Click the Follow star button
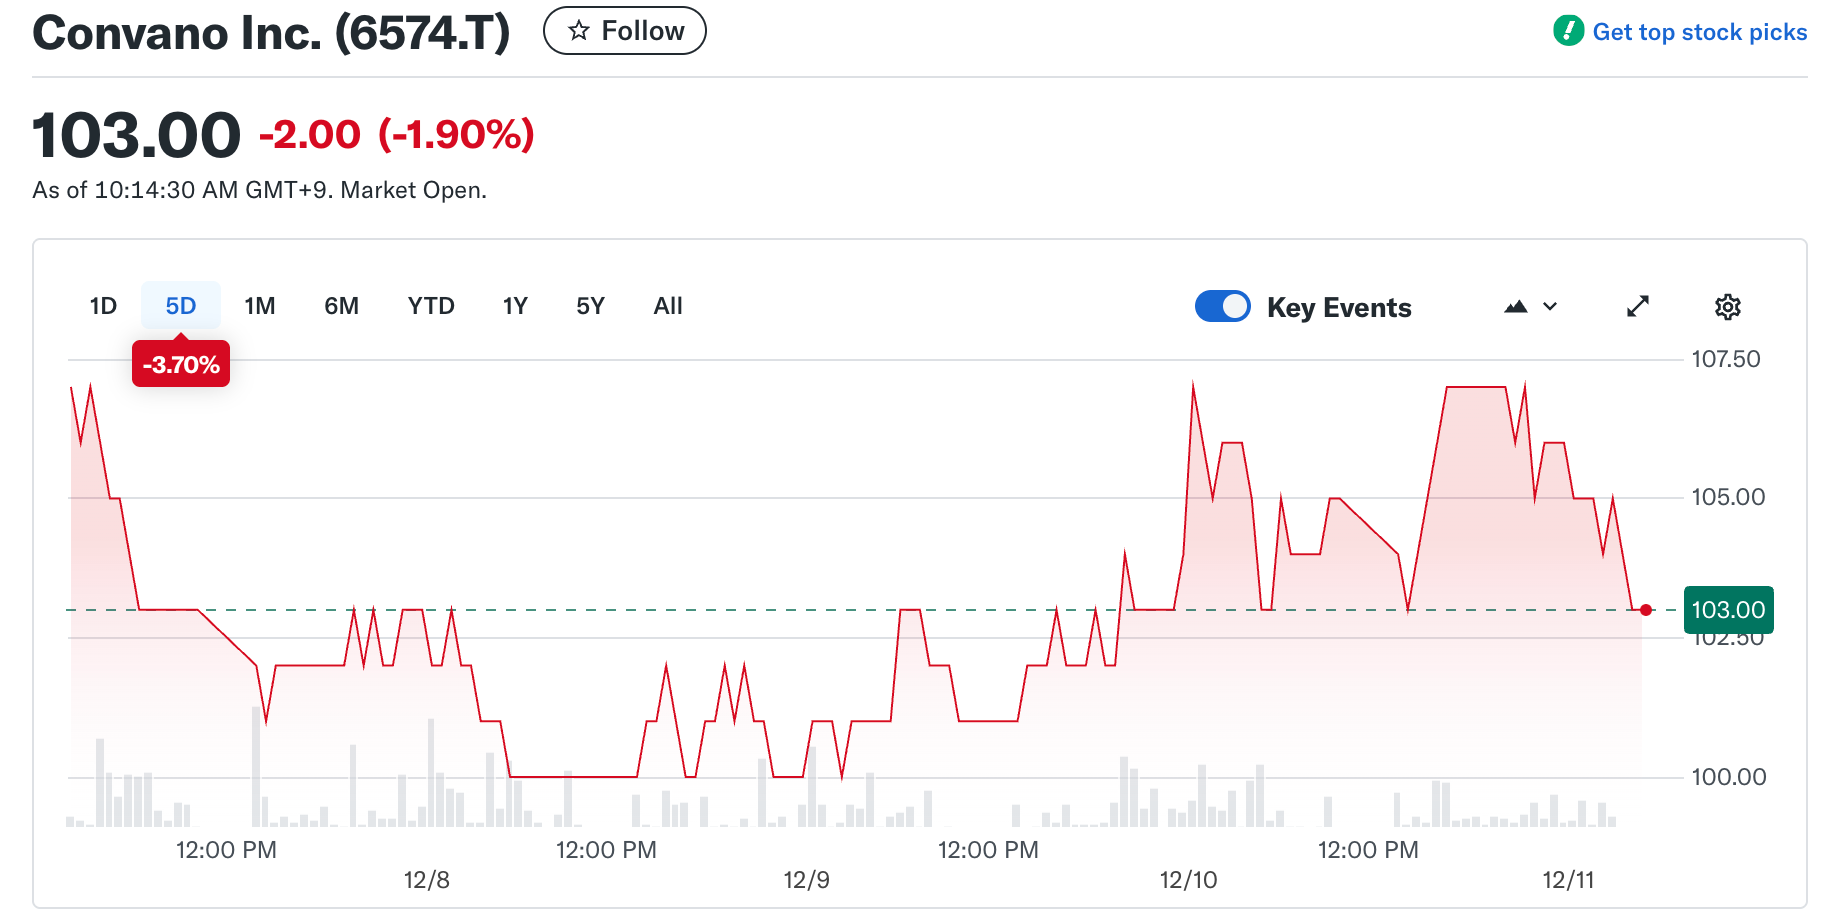This screenshot has width=1830, height=920. (x=624, y=31)
